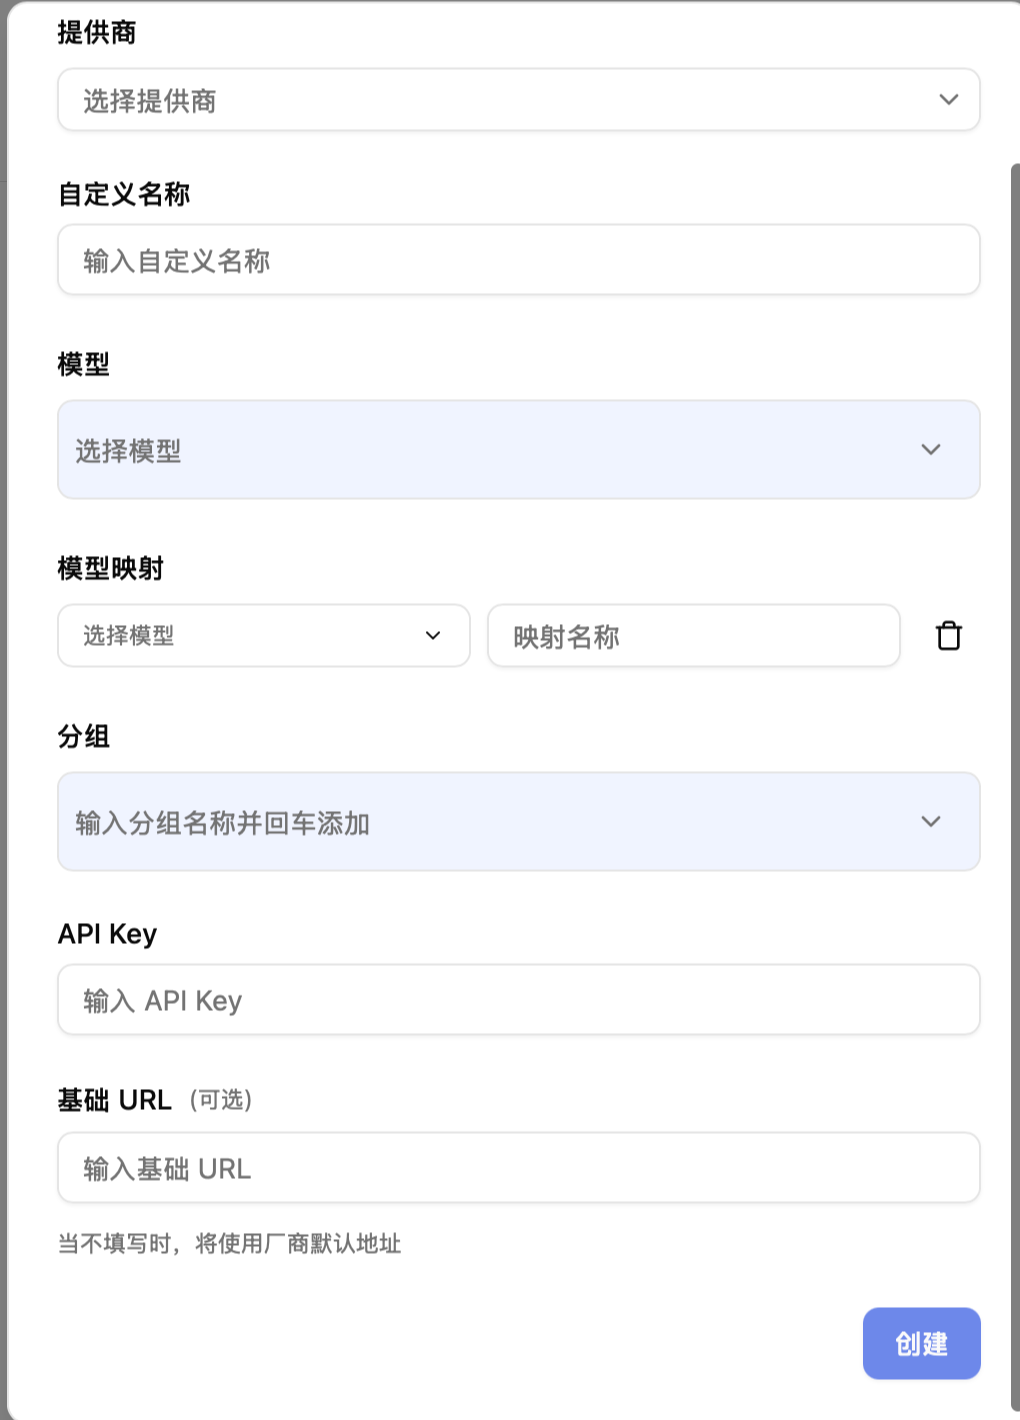Click the 可选 hint next to 基础 URL
Screen dimensions: 1020x1420
(x=221, y=1100)
